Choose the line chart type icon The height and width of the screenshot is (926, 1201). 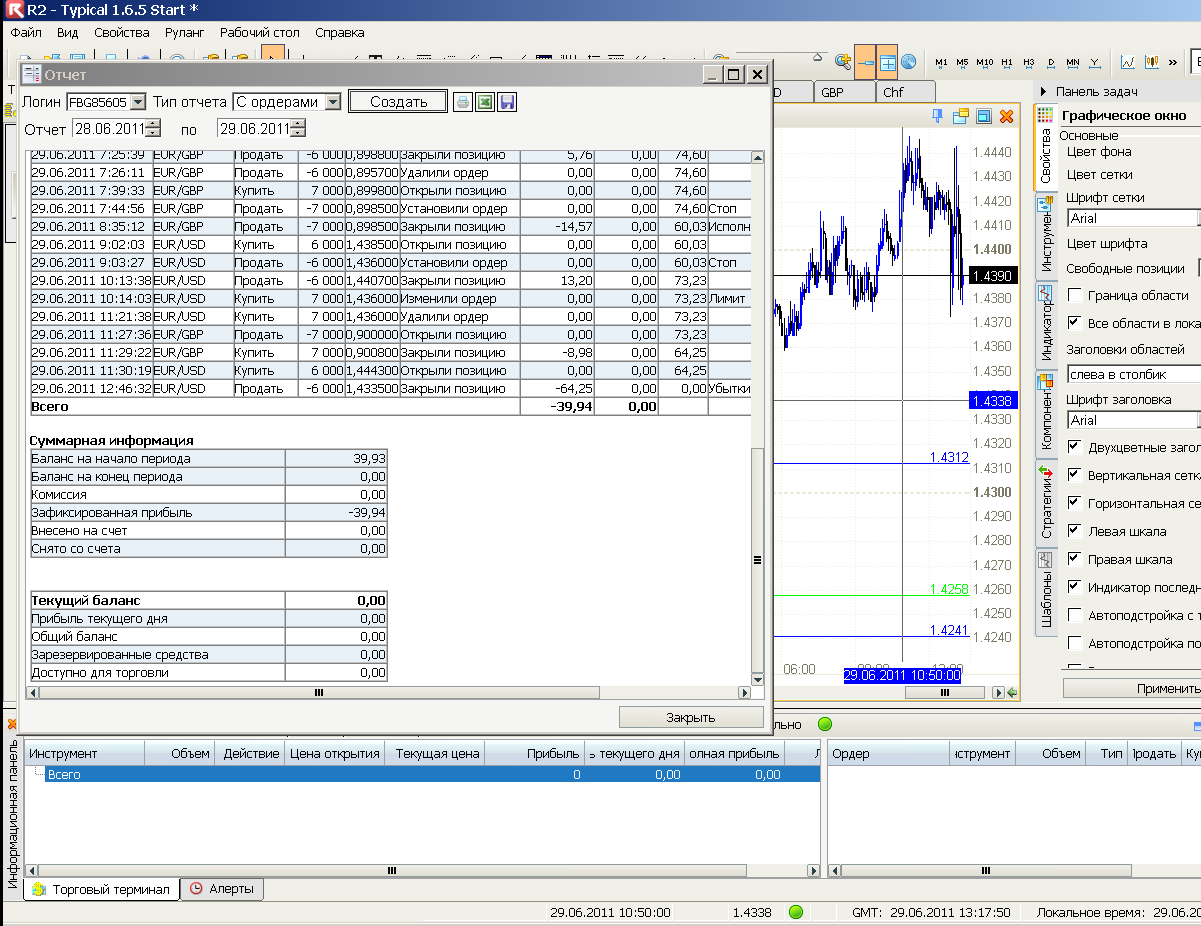point(1127,62)
